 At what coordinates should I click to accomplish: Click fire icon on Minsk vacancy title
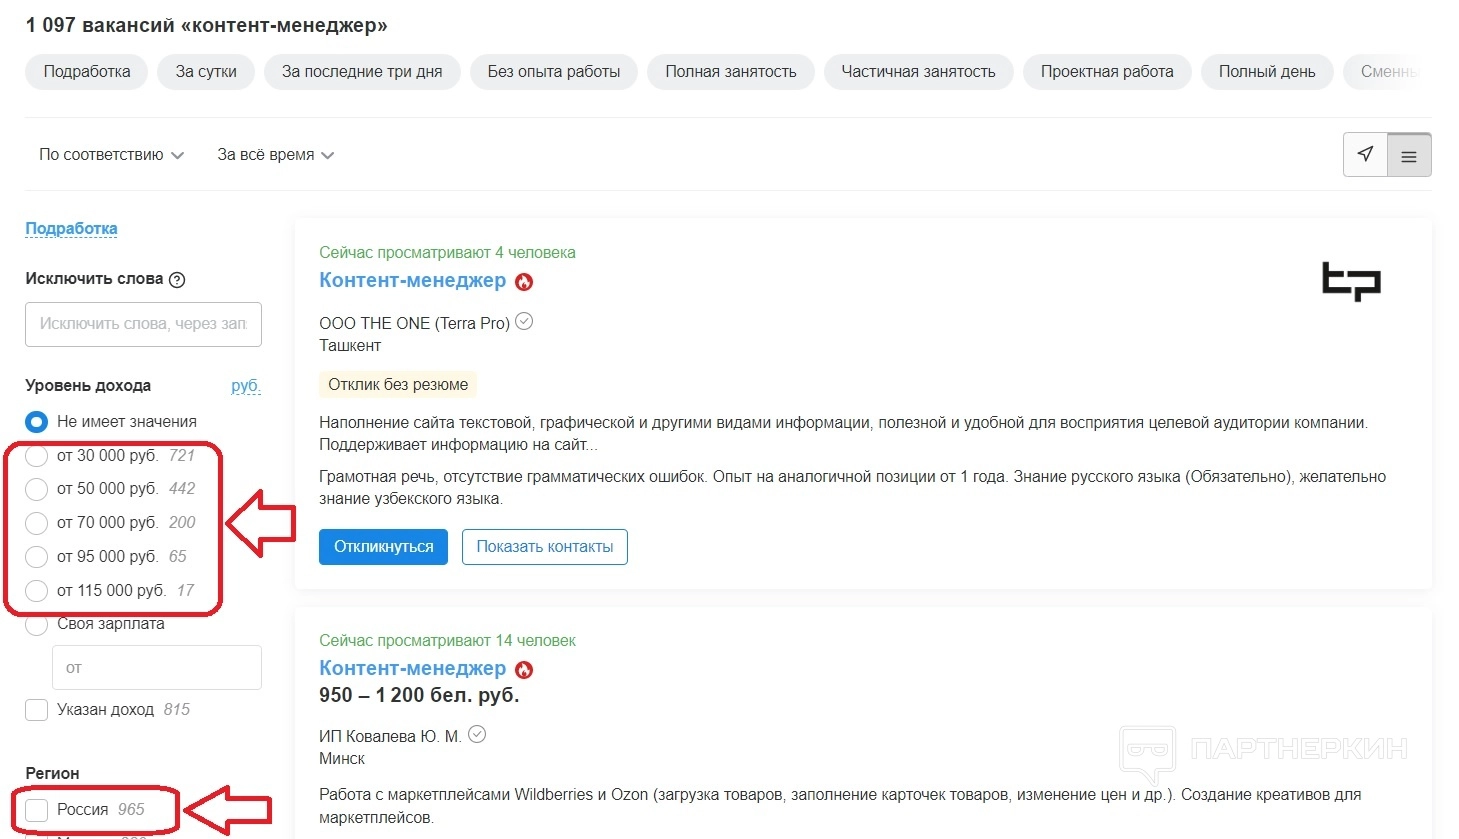click(524, 670)
